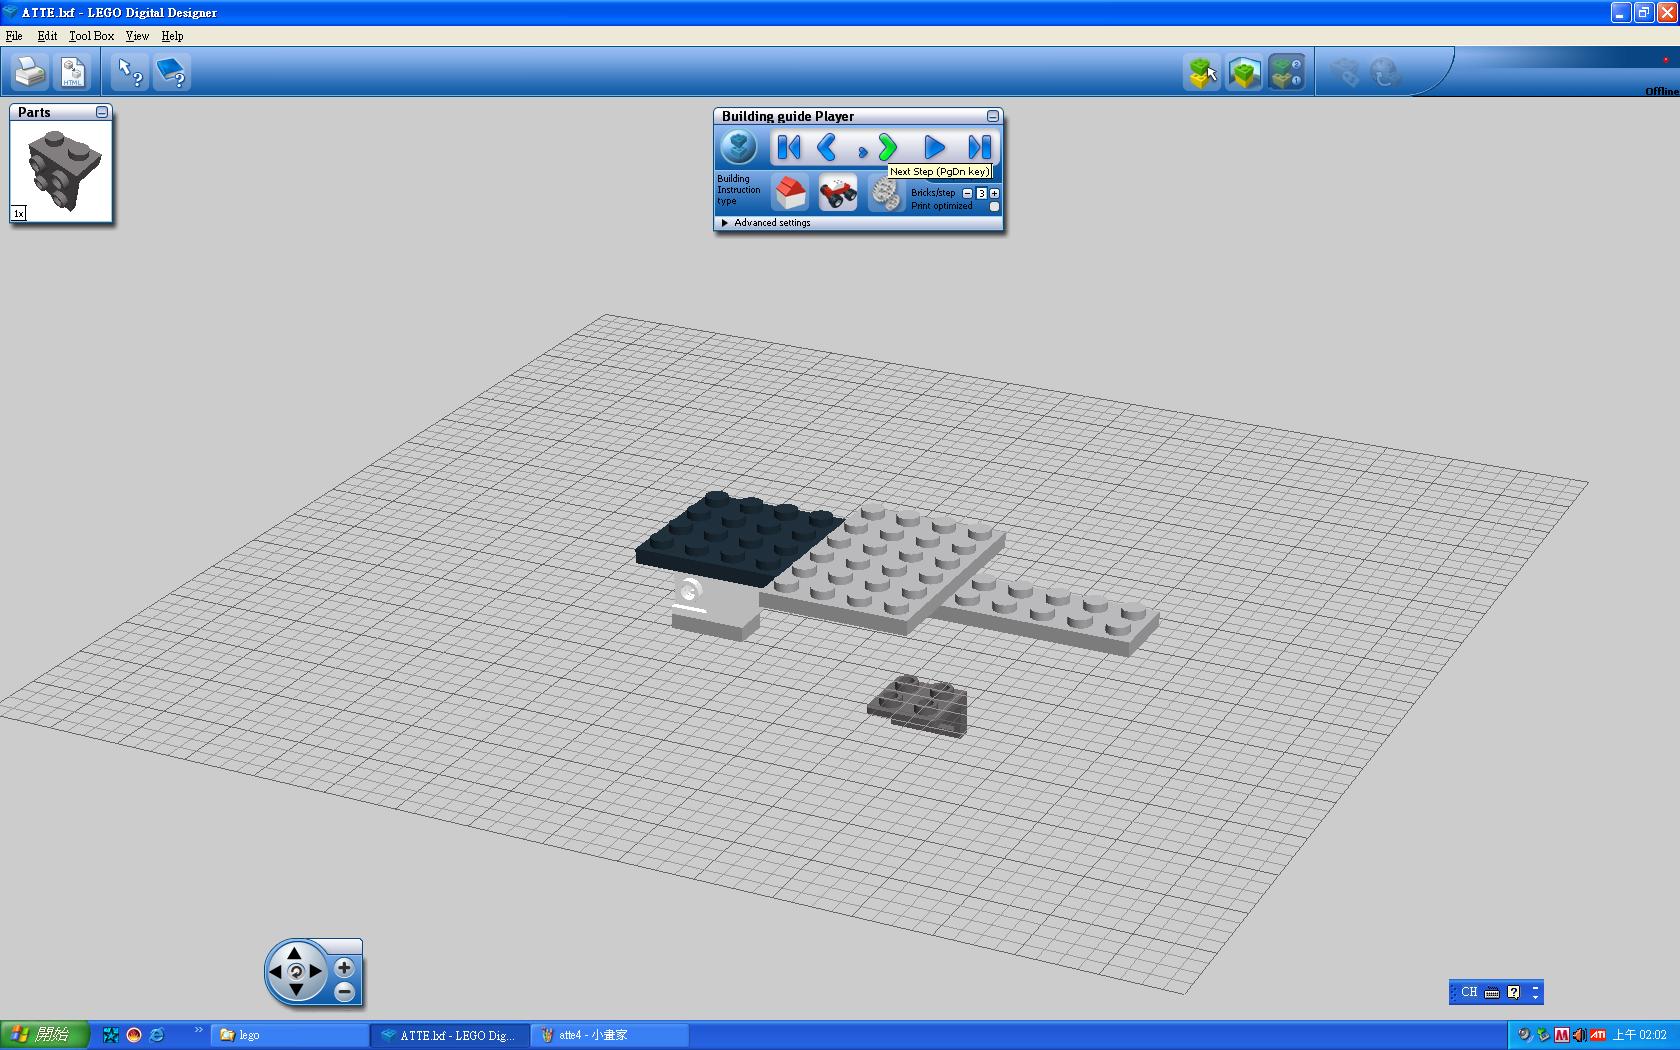Reset the camera view

295,971
